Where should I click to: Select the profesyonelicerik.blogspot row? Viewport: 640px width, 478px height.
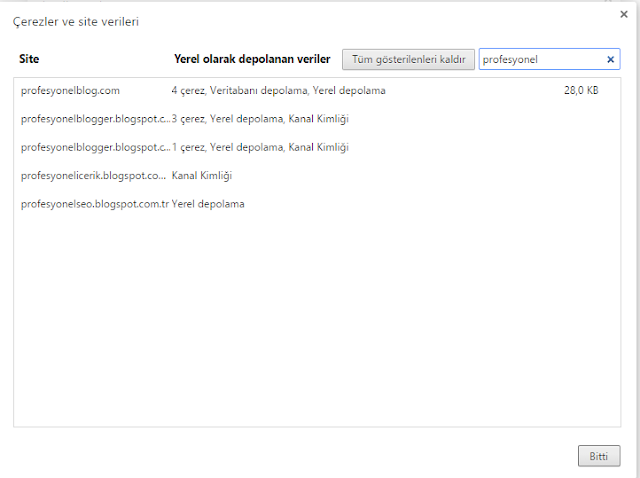[317, 176]
